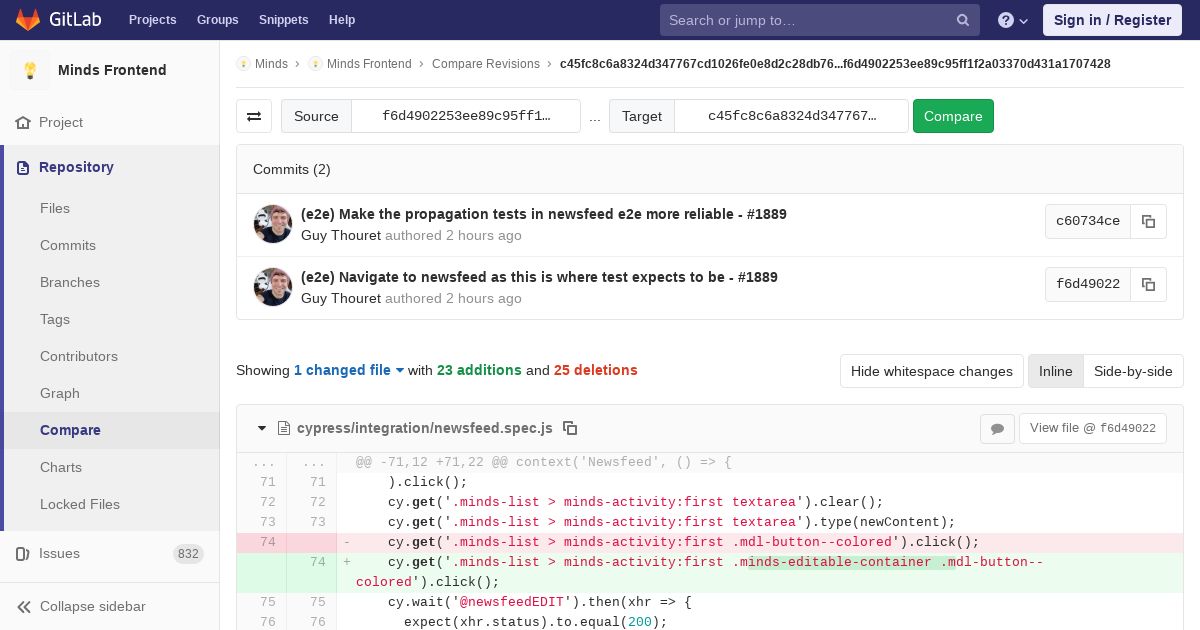Click the GitLab fox logo
This screenshot has height=630, width=1200.
click(28, 20)
